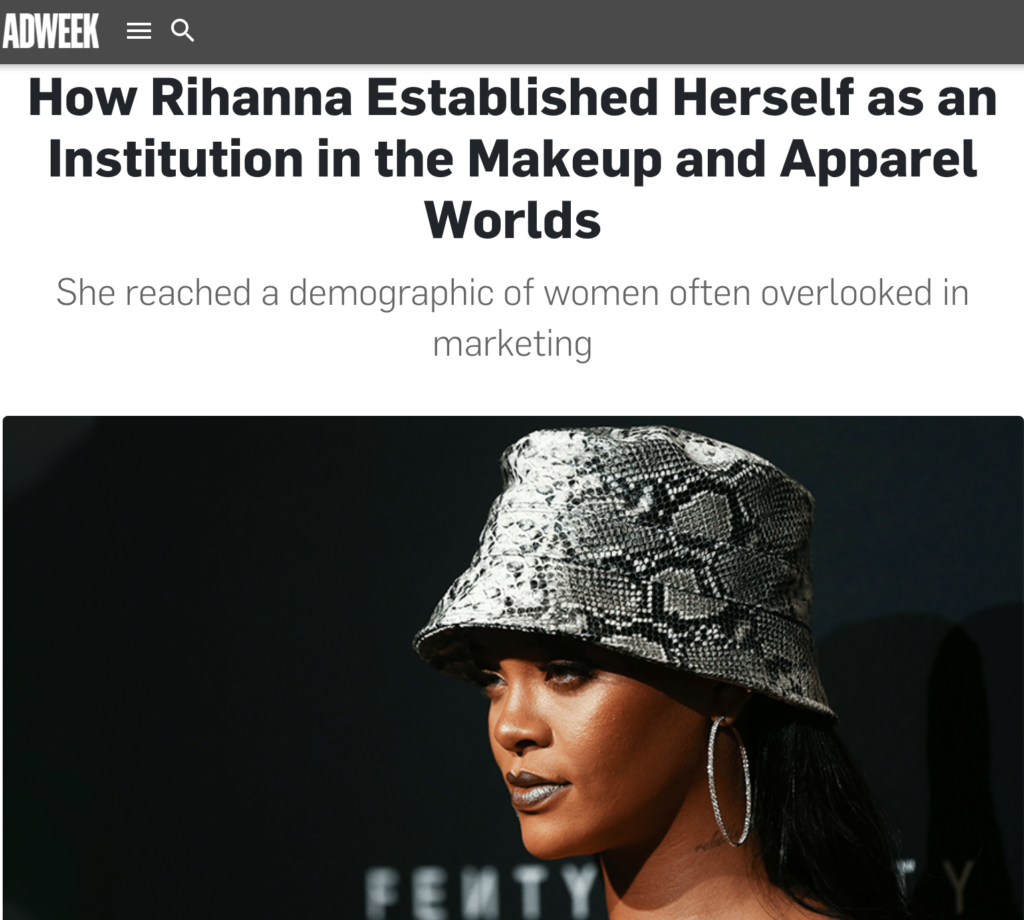Go to homepage via ADWEEK logo
Screen dimensions: 1024x920
50,32
